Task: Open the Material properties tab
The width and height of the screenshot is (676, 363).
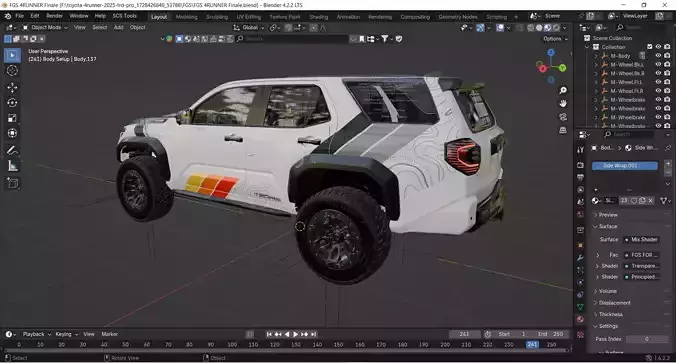Action: (x=580, y=319)
